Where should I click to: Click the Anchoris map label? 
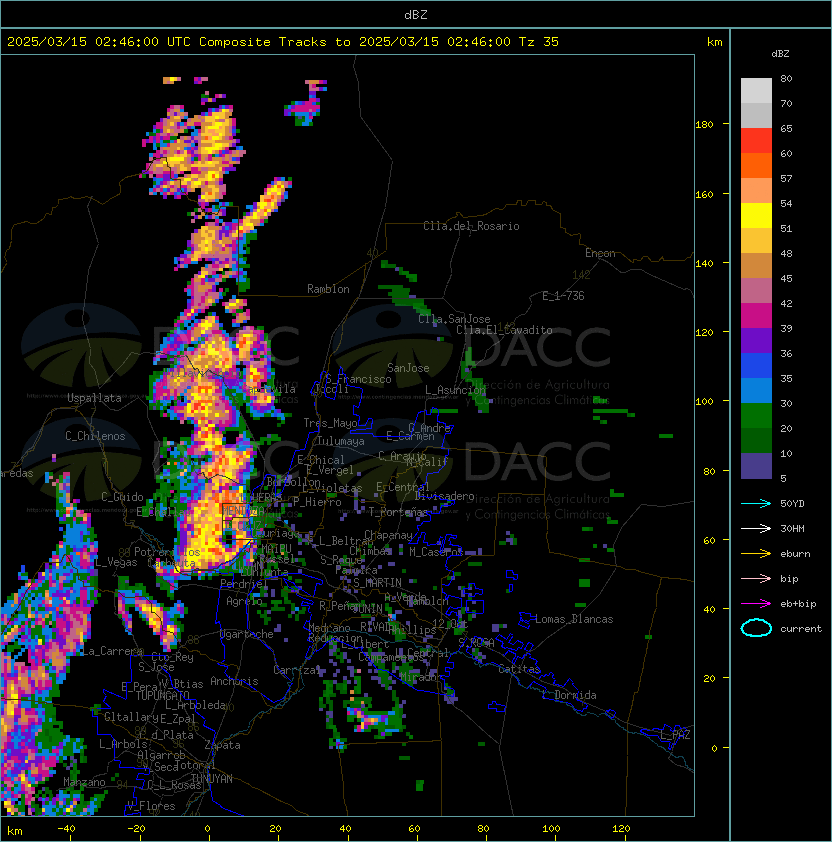click(x=234, y=681)
